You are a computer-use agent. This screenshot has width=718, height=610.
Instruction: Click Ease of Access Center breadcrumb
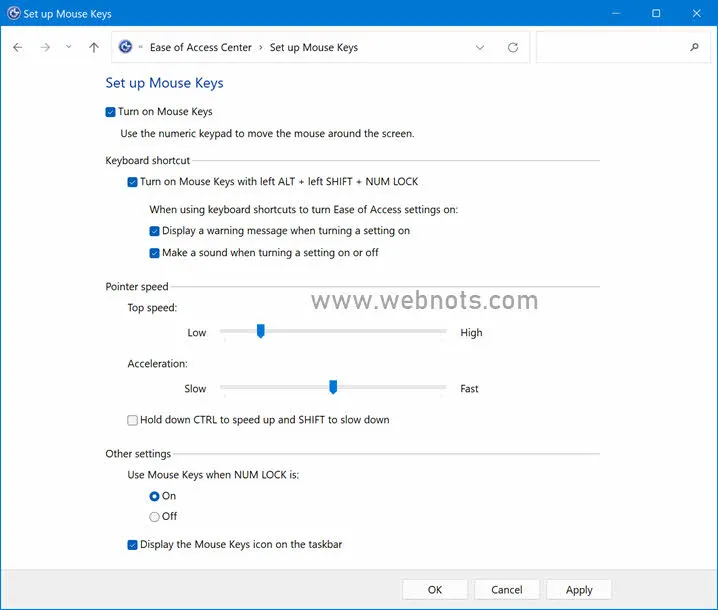click(x=200, y=47)
